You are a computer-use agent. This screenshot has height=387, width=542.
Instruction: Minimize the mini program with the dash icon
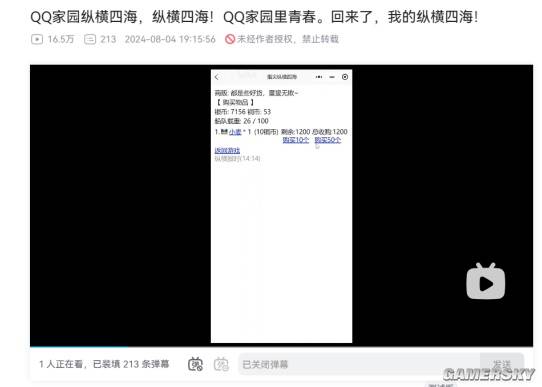pyautogui.click(x=332, y=77)
